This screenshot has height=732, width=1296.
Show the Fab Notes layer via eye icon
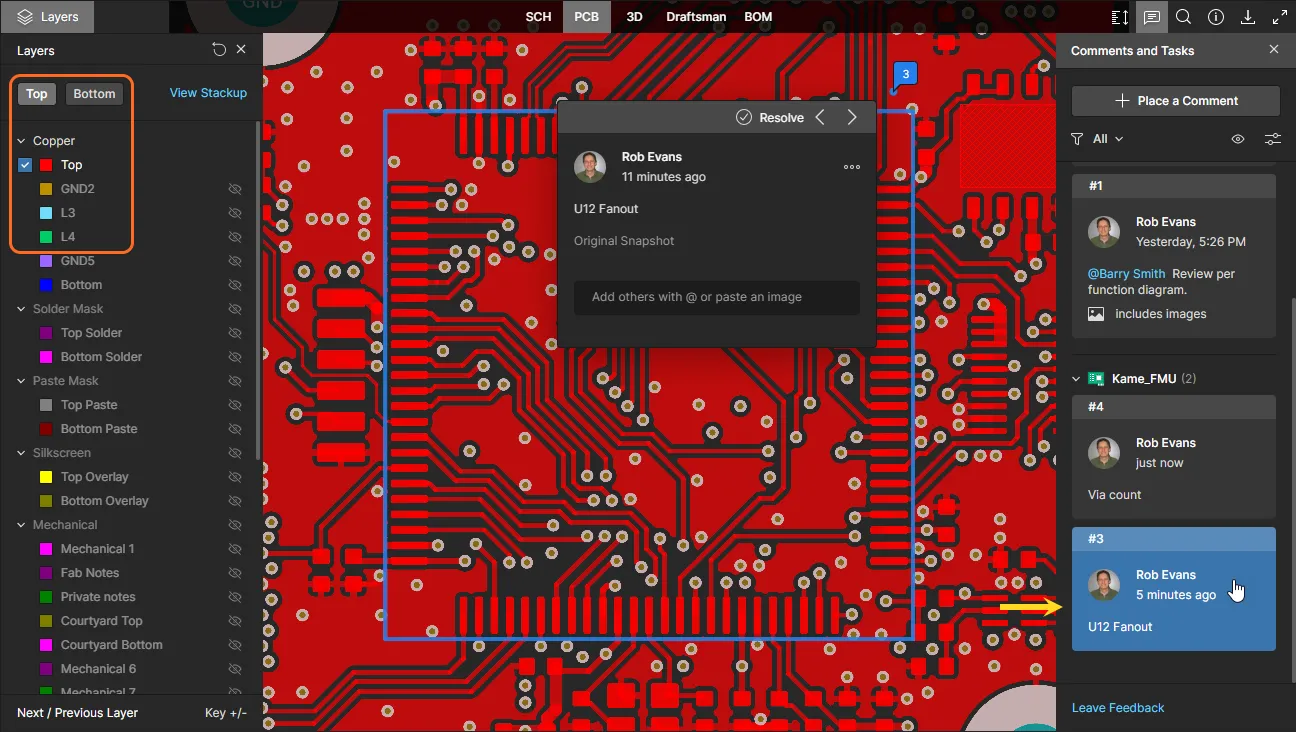point(235,573)
